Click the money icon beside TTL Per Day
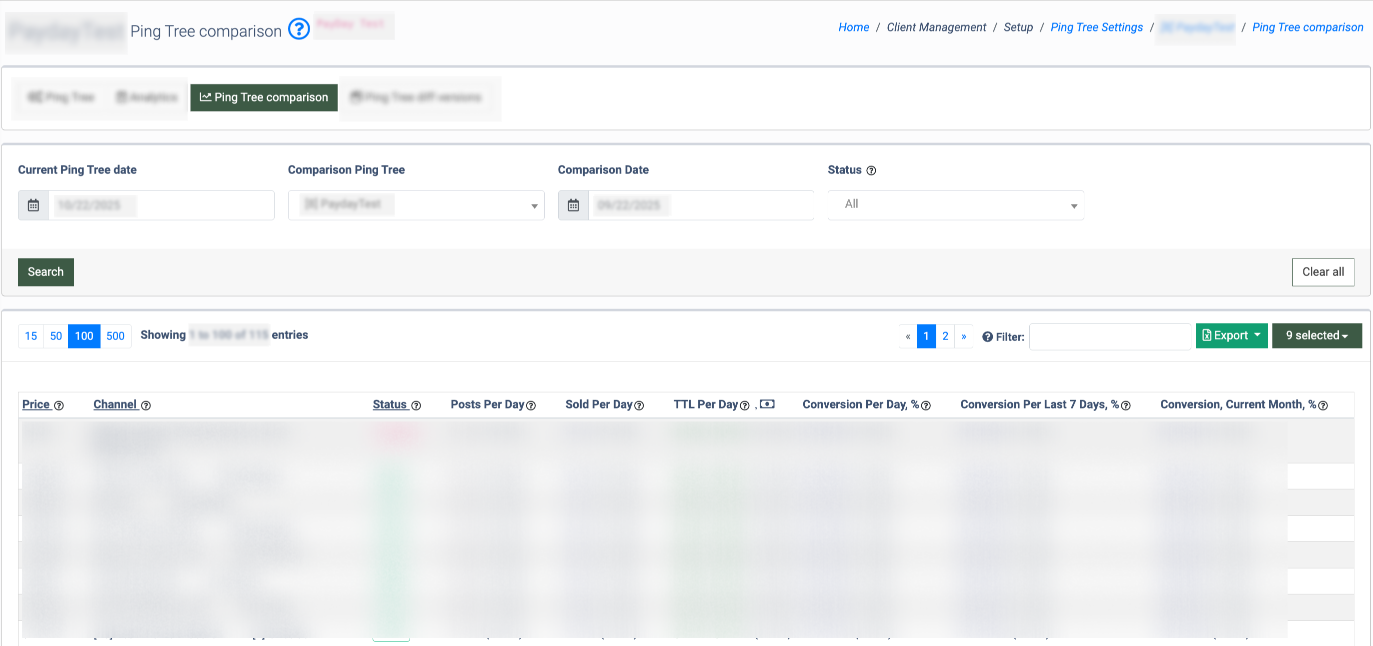 767,405
